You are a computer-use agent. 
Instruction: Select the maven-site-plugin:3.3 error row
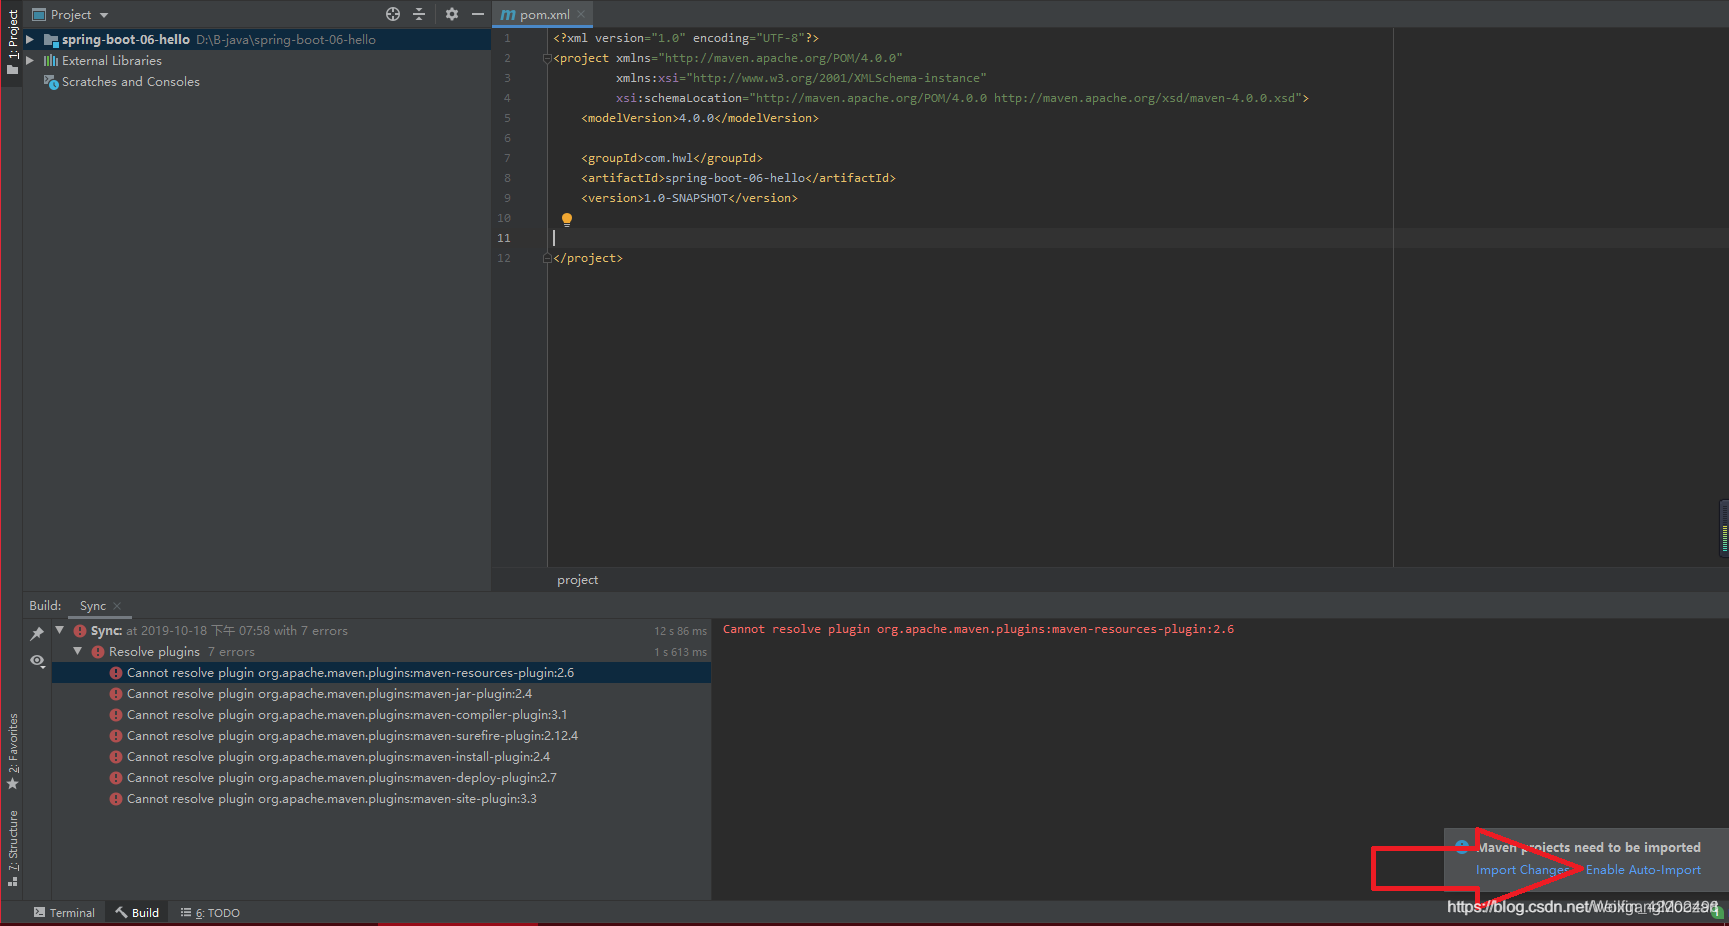[x=381, y=799]
